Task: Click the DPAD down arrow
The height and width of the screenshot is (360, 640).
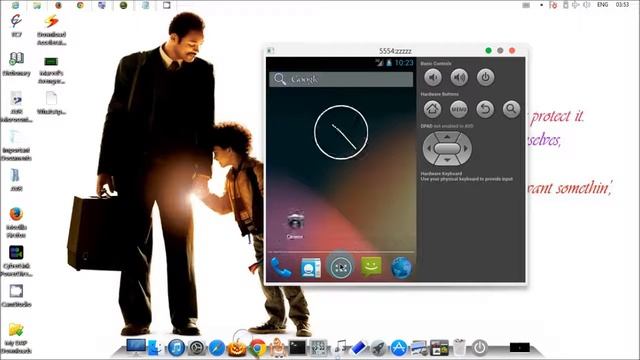Action: [447, 160]
